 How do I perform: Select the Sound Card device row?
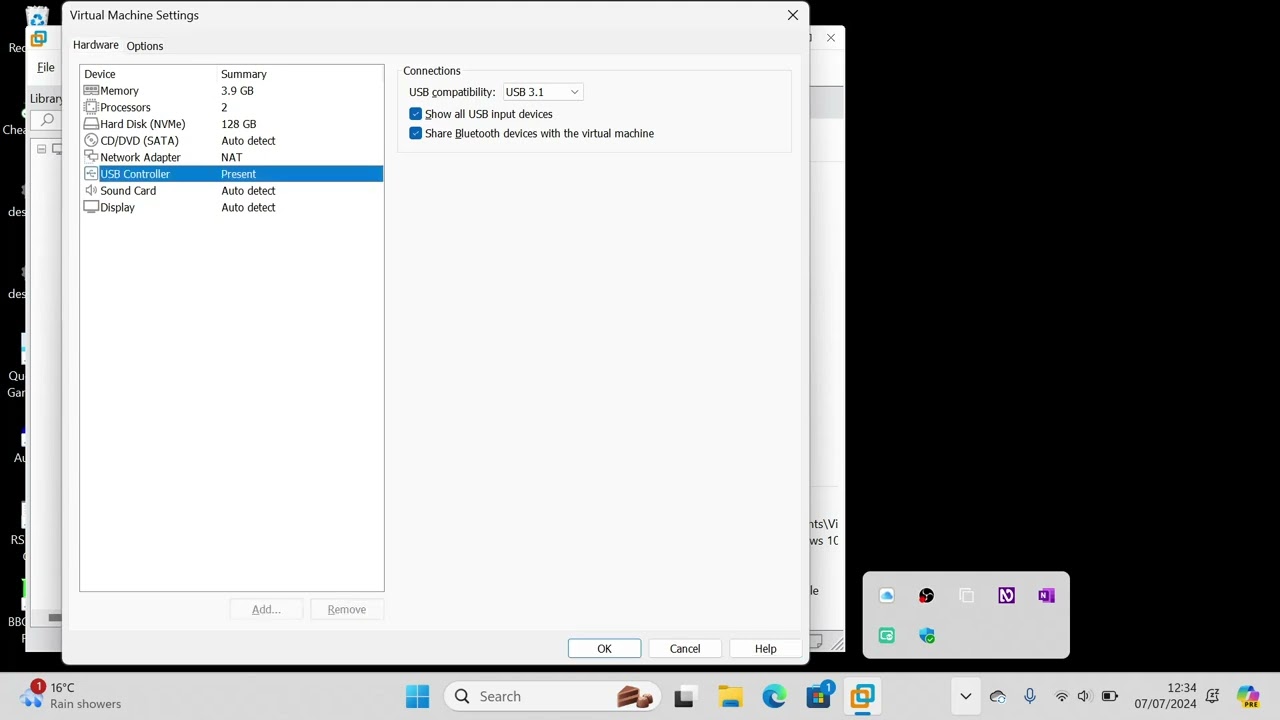coord(232,191)
